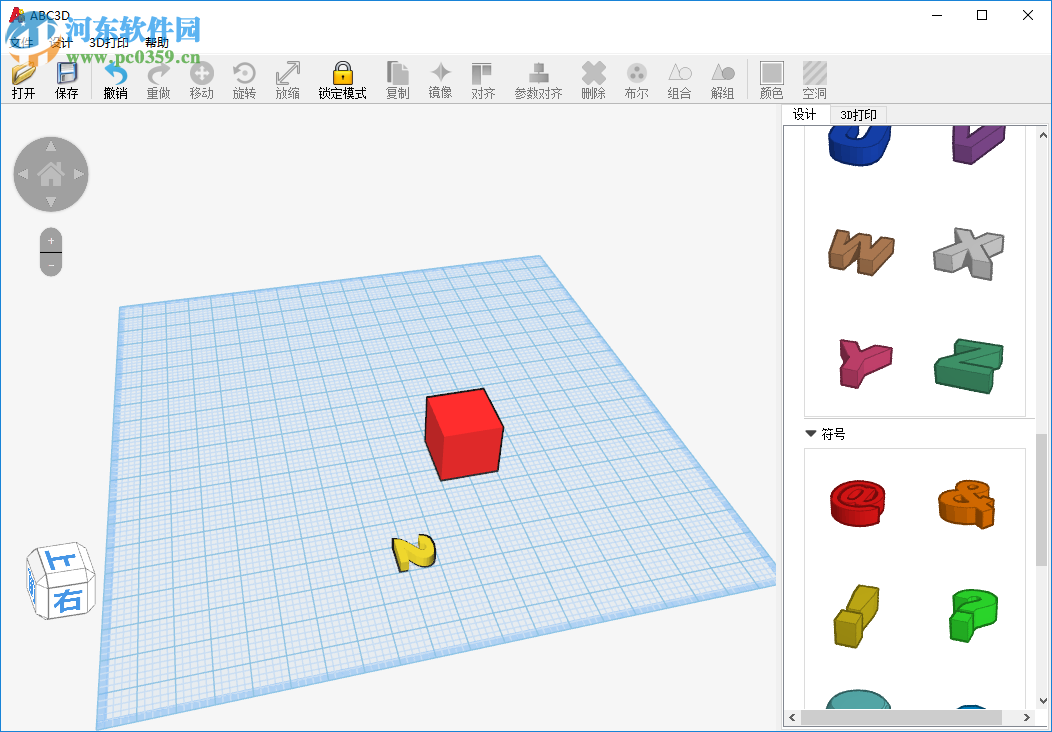Switch to the 3D打印 tab
Viewport: 1052px width, 732px height.
coord(858,114)
